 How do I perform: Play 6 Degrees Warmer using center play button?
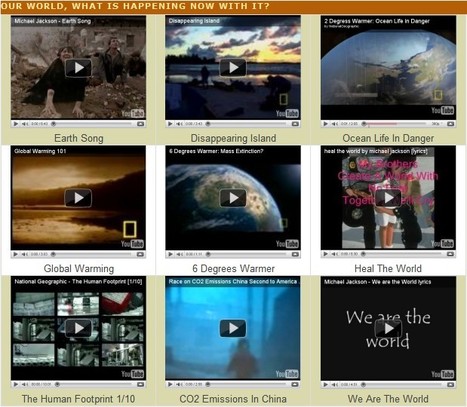coord(233,198)
